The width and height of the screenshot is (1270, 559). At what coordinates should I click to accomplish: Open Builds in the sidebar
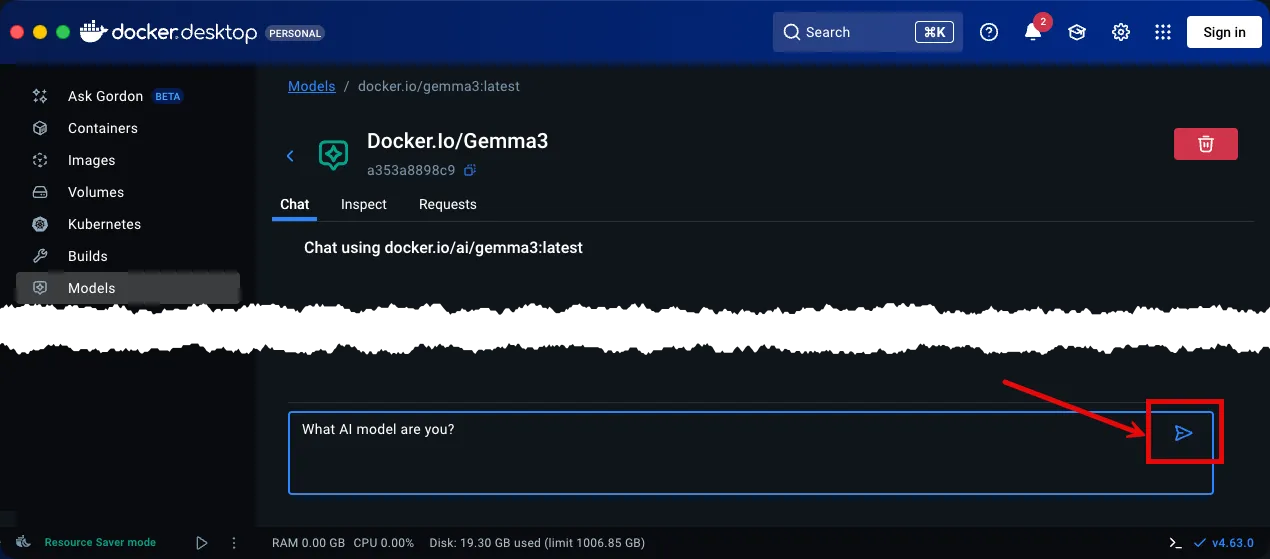[x=128, y=256]
